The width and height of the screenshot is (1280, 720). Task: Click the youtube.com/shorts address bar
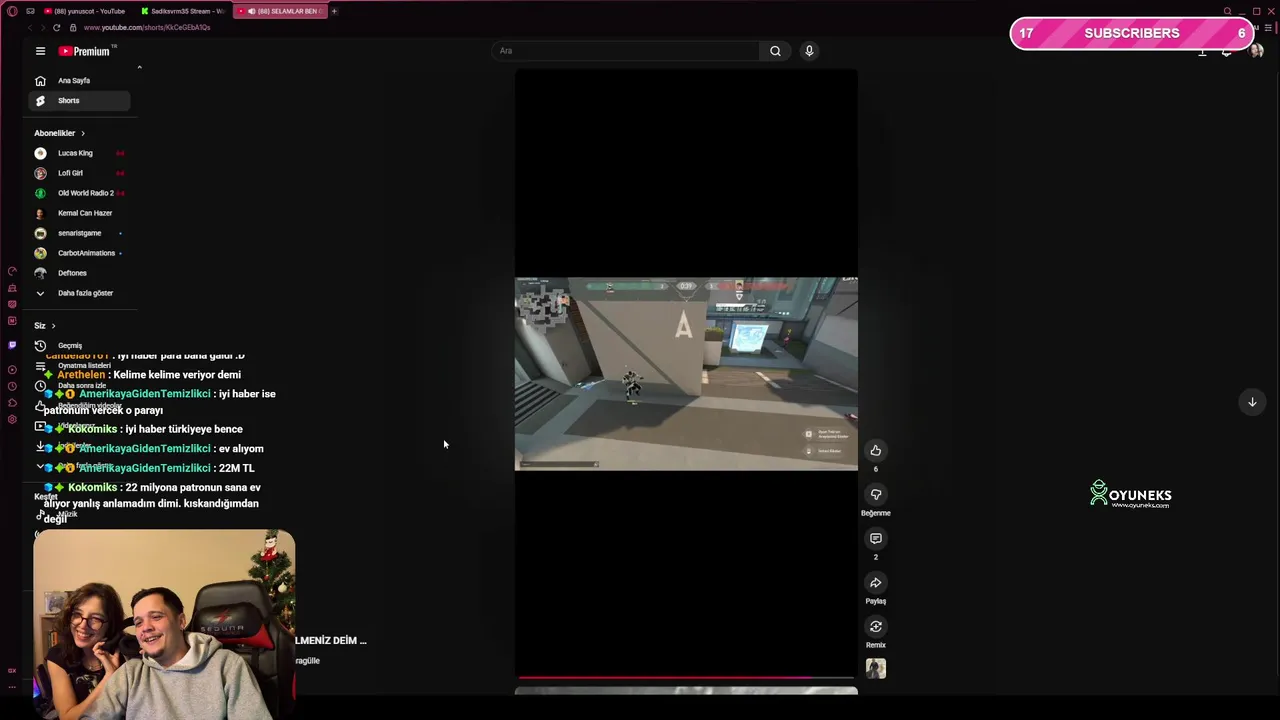pyautogui.click(x=146, y=28)
